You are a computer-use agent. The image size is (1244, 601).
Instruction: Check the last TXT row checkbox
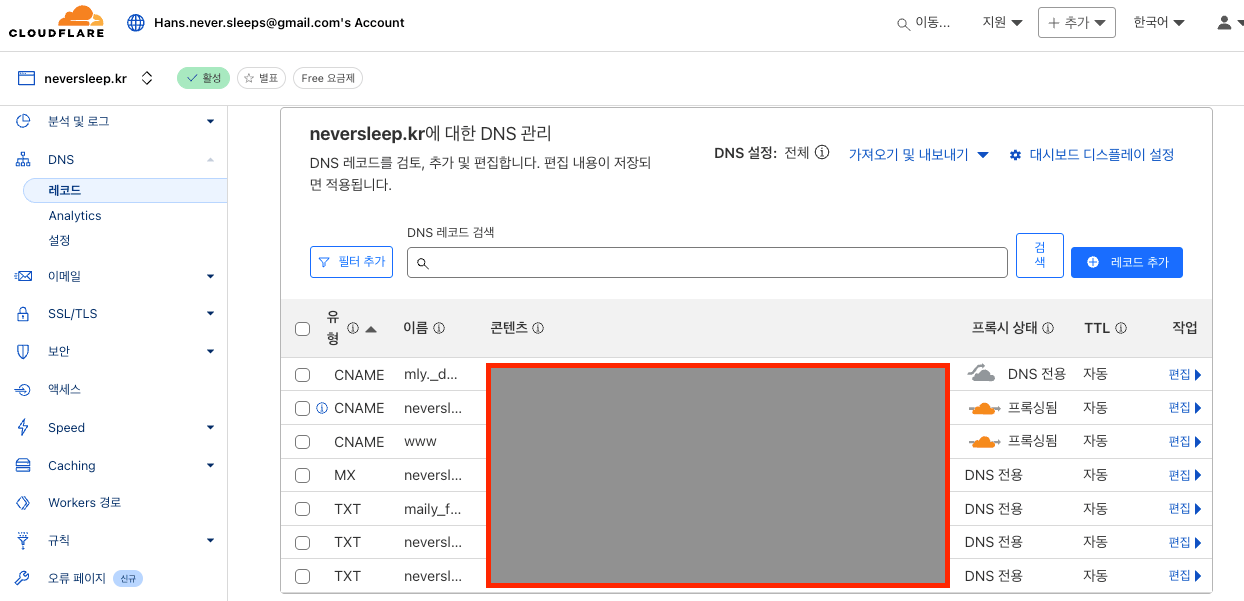pos(303,576)
